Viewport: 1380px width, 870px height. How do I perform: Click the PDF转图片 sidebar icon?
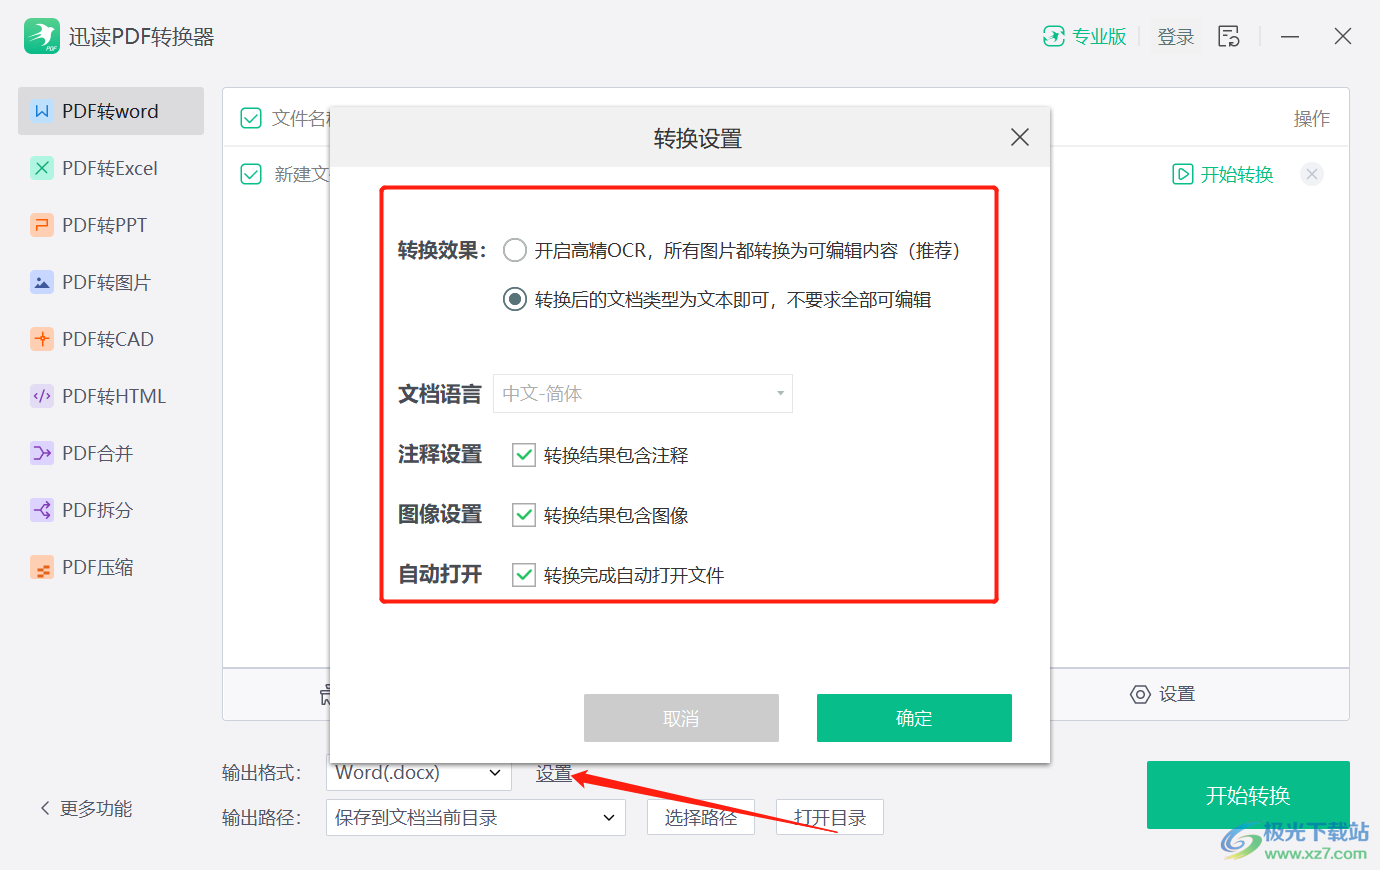pos(42,282)
